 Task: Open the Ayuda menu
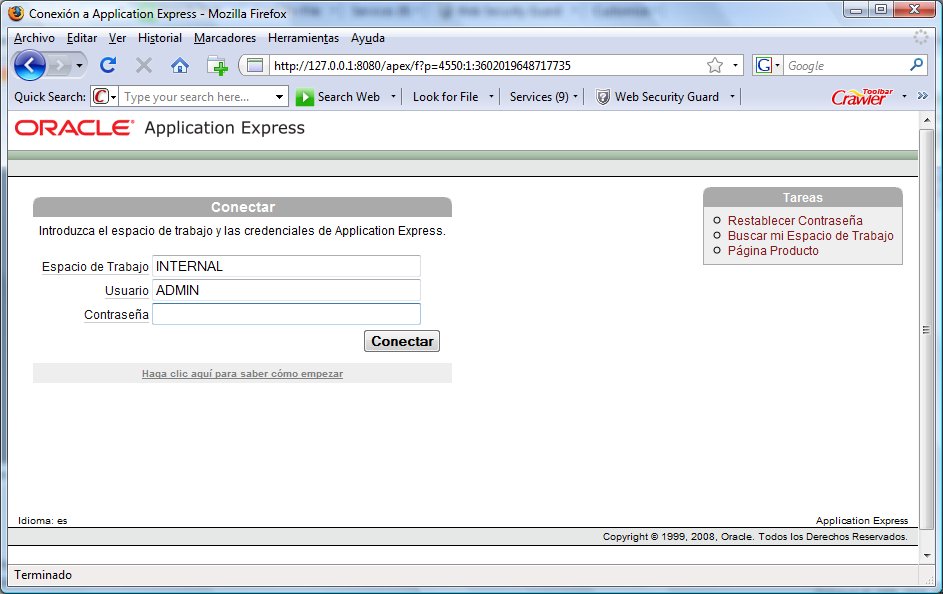368,38
